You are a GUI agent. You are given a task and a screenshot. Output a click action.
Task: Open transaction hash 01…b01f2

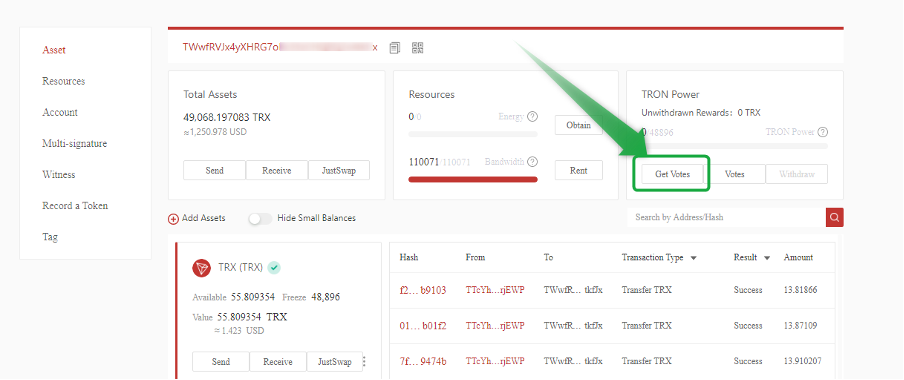pyautogui.click(x=423, y=326)
